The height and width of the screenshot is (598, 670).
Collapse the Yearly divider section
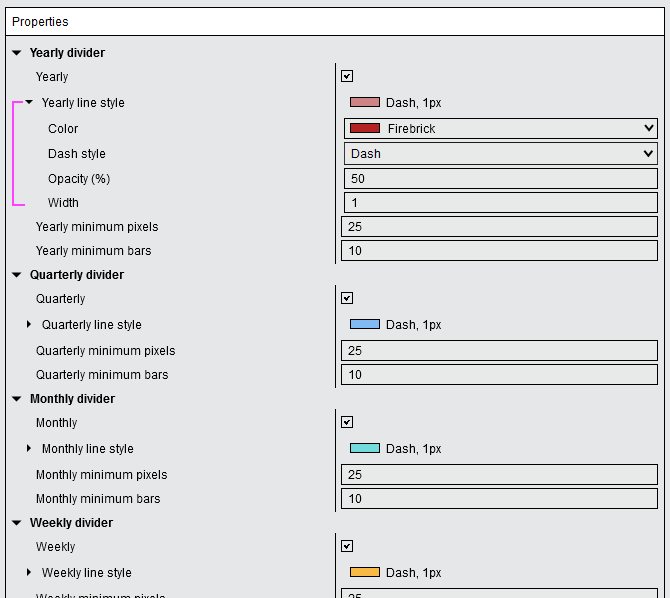point(17,53)
